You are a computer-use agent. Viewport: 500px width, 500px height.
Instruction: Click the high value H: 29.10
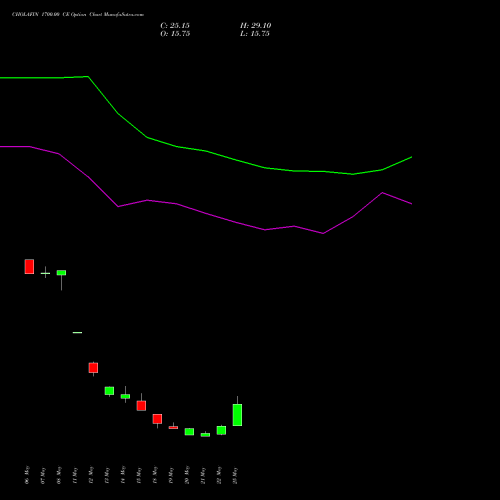pyautogui.click(x=256, y=26)
